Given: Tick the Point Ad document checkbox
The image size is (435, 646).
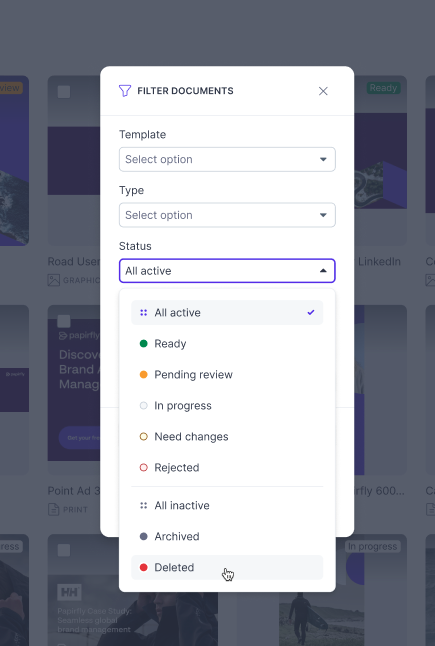Looking at the screenshot, I should tap(64, 321).
